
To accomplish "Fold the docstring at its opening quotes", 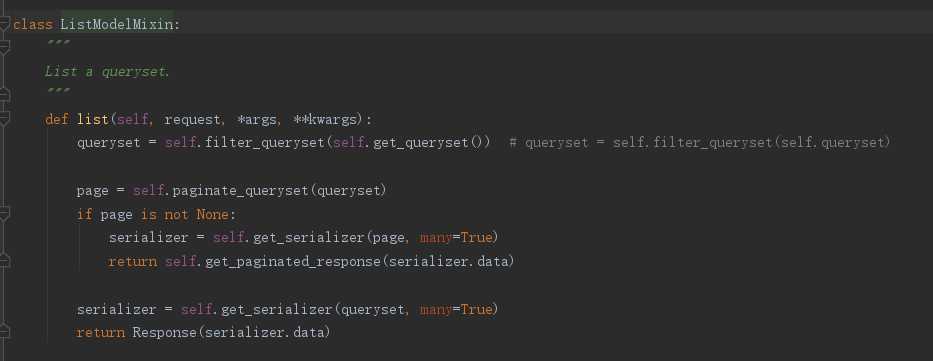I will [5, 45].
